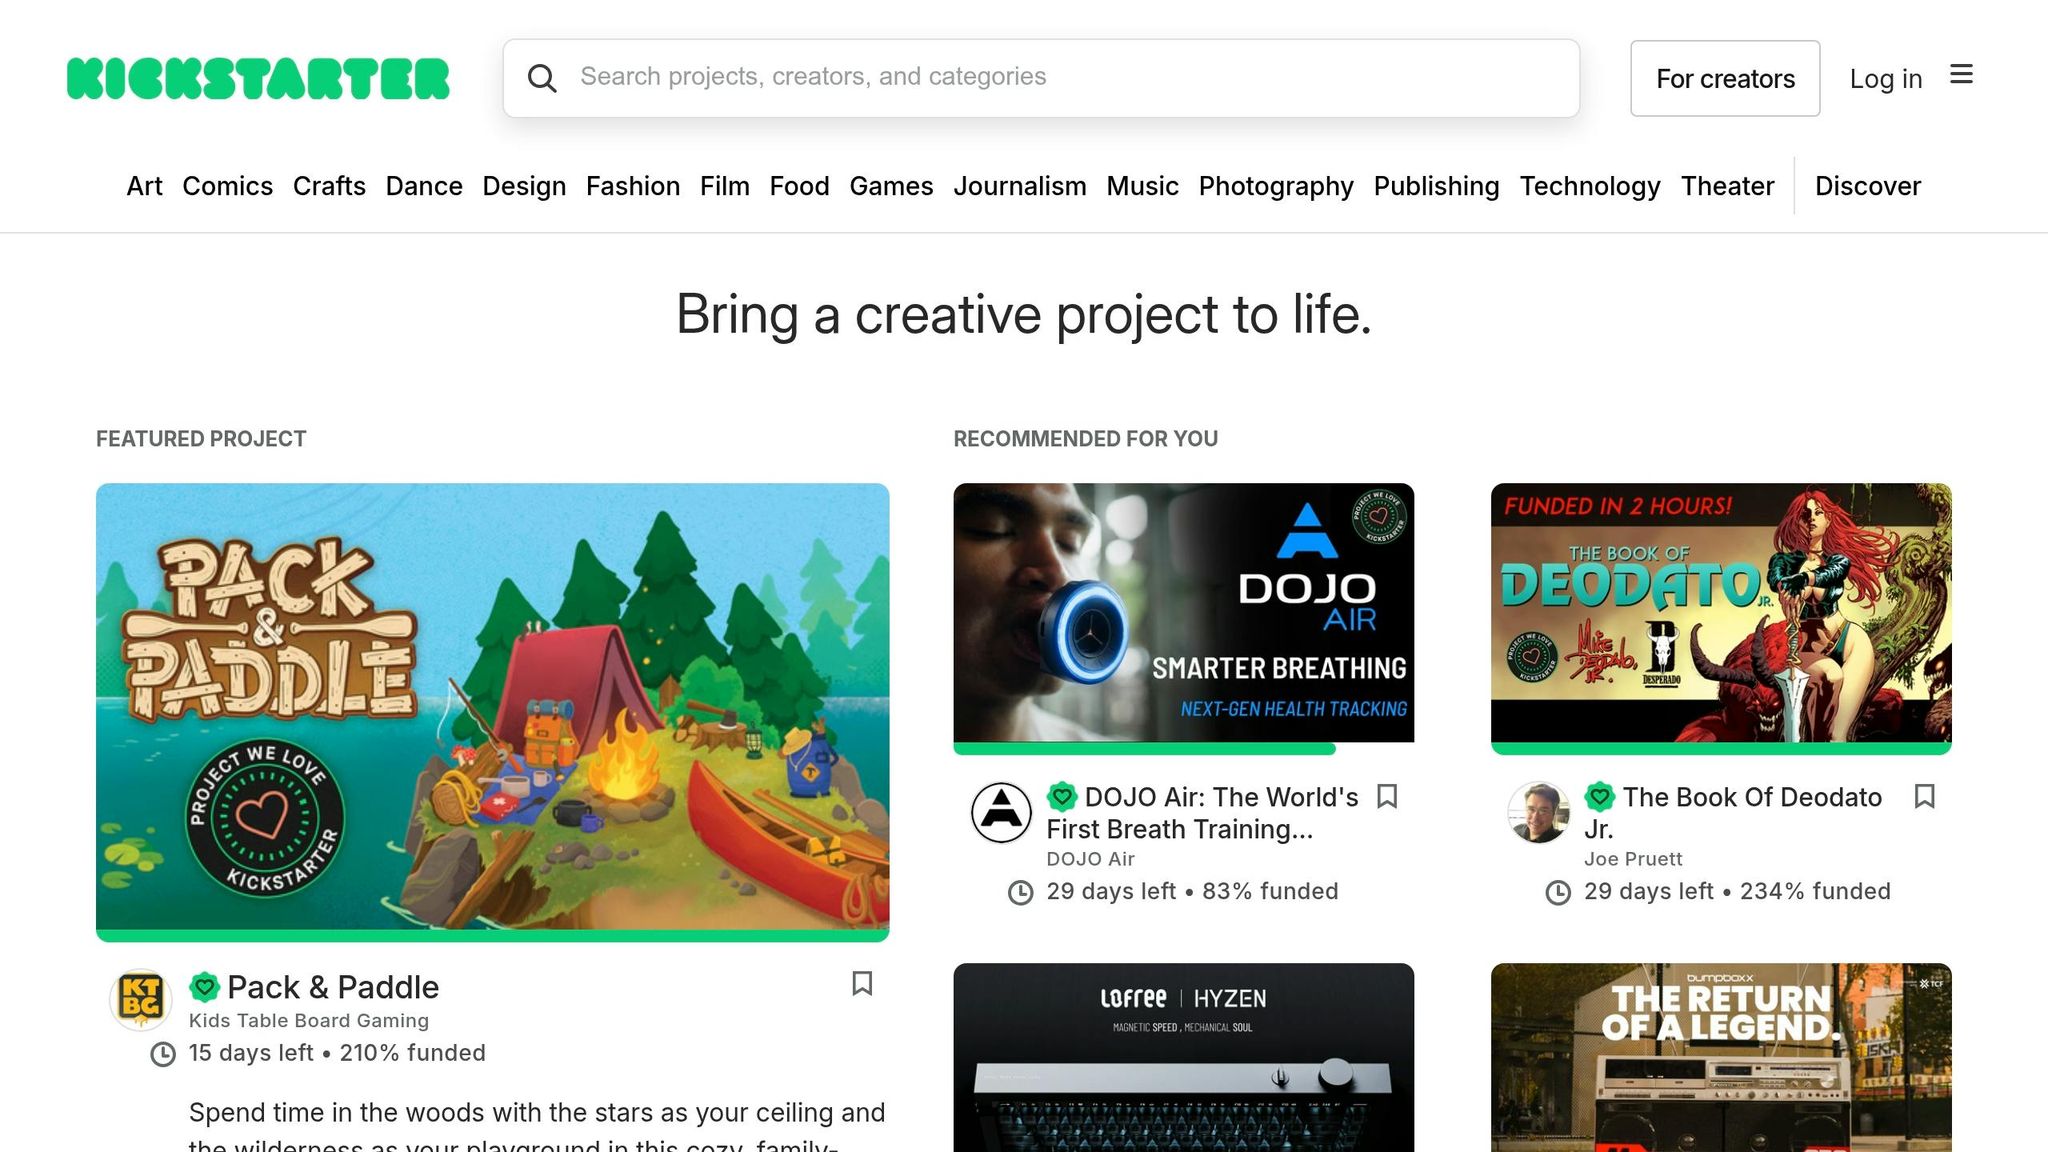Screen dimensions: 2048x1152
Task: Click clock icon beside DOJO Air days left
Action: point(1020,892)
